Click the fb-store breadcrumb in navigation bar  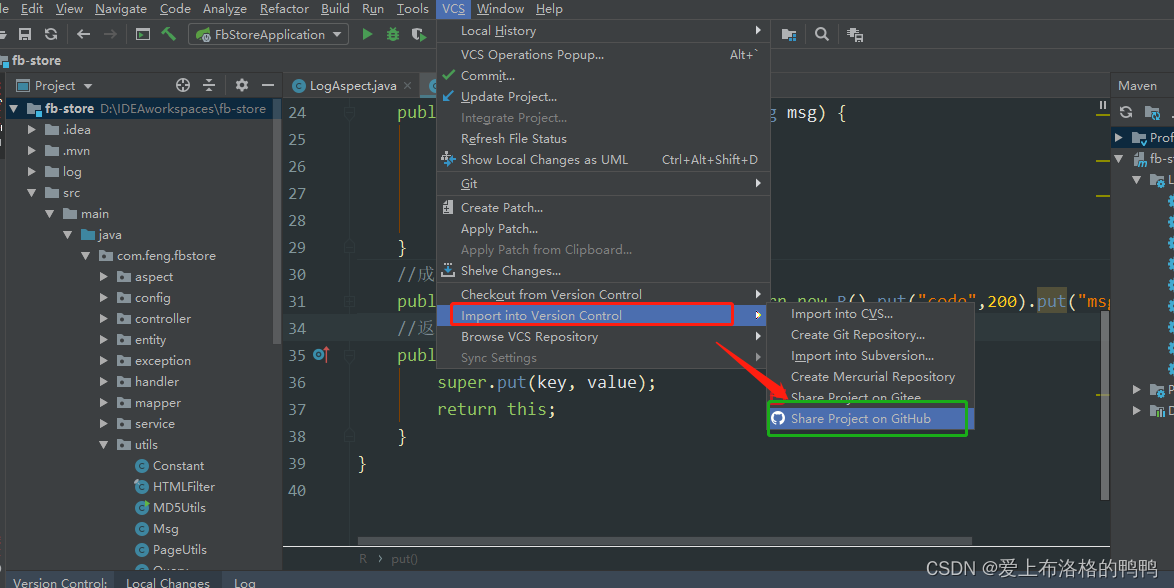(x=36, y=61)
